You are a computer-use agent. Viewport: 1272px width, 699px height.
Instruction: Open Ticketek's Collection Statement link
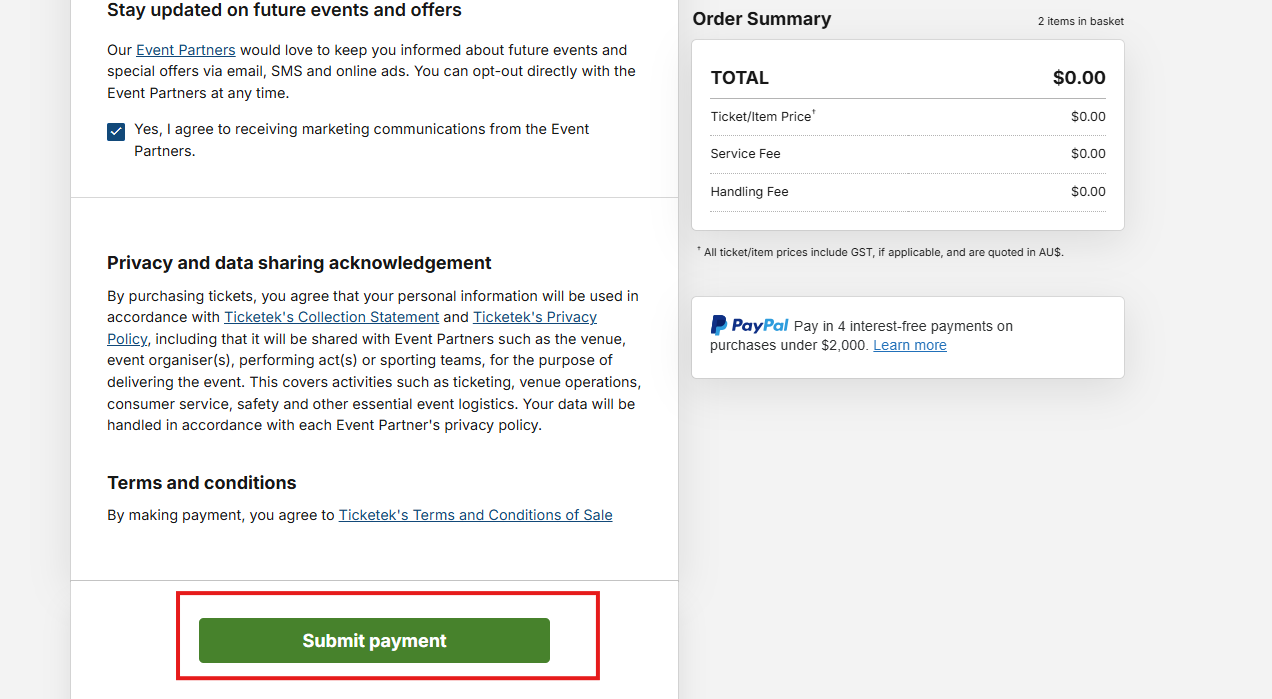[x=331, y=317]
